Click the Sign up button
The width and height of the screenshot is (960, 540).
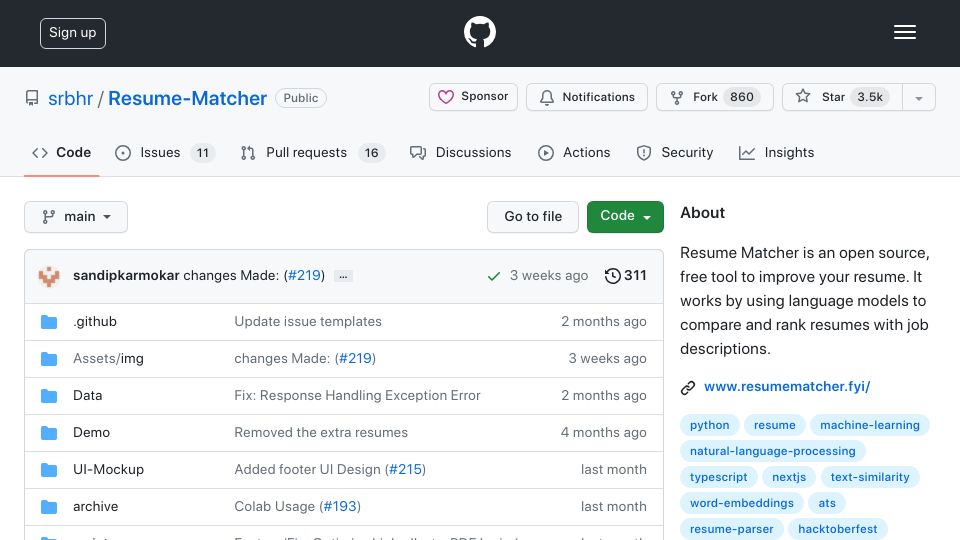[73, 33]
